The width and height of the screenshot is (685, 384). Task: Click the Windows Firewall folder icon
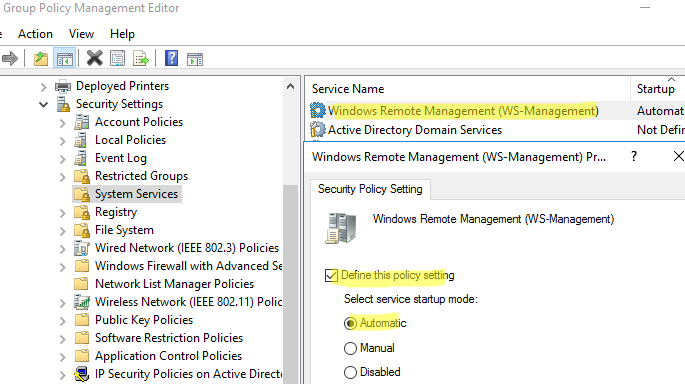point(82,266)
